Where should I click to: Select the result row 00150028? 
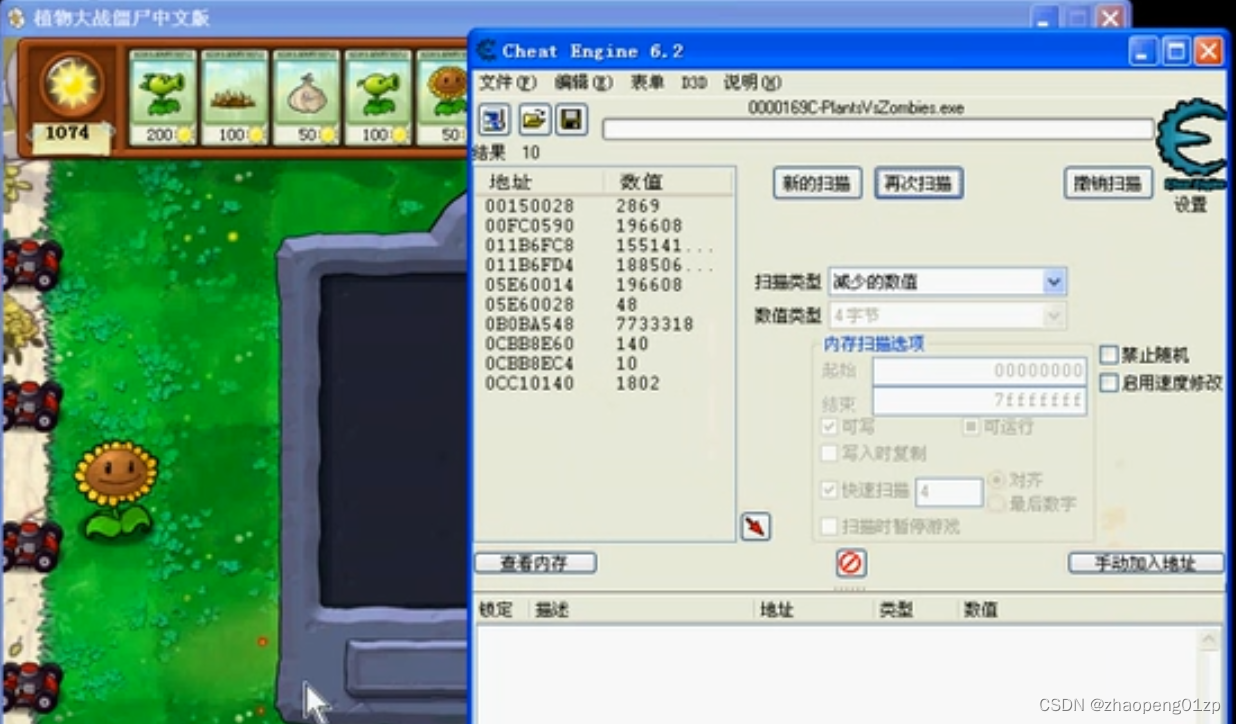(604, 206)
